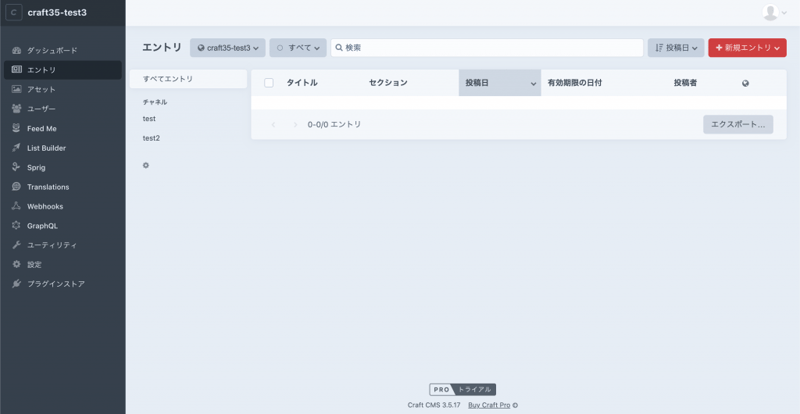Open the craft35-test3 site dropdown

click(x=228, y=47)
